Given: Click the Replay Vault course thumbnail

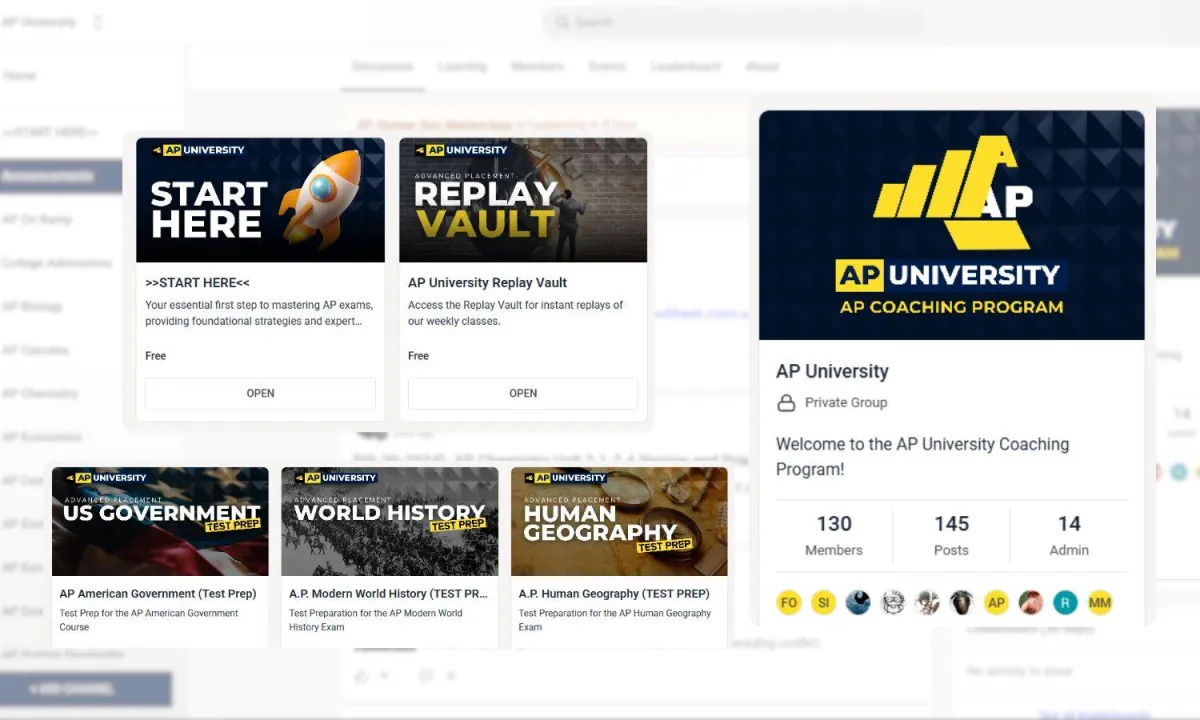Looking at the screenshot, I should [523, 200].
